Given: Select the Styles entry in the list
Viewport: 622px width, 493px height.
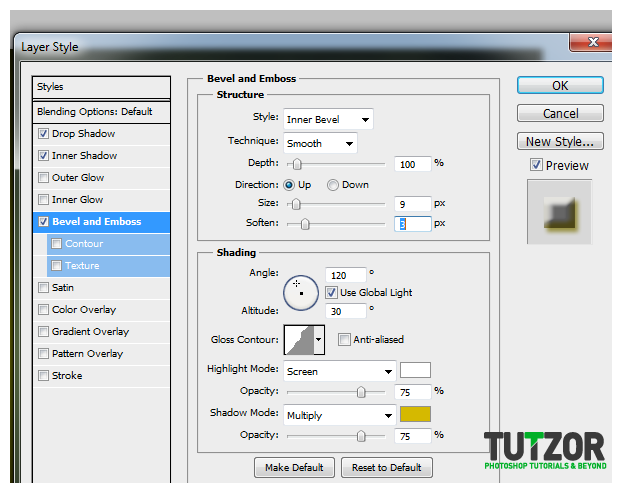Looking at the screenshot, I should click(x=102, y=87).
